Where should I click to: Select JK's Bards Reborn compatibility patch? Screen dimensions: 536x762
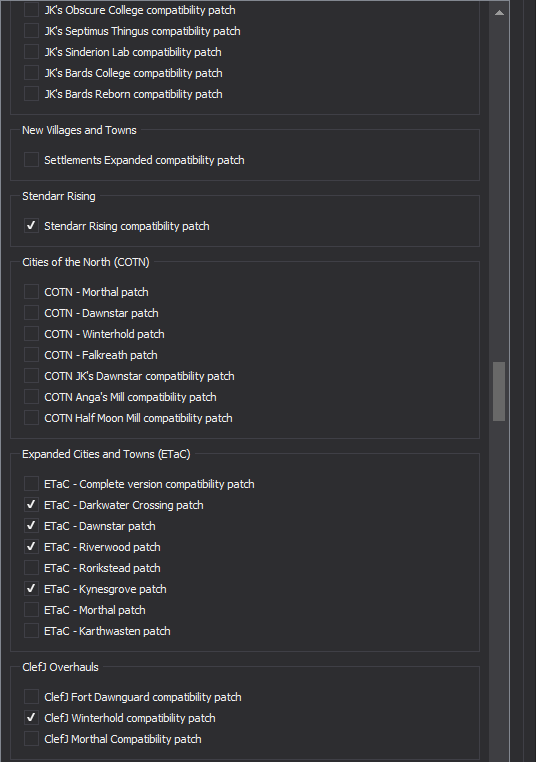pyautogui.click(x=32, y=93)
